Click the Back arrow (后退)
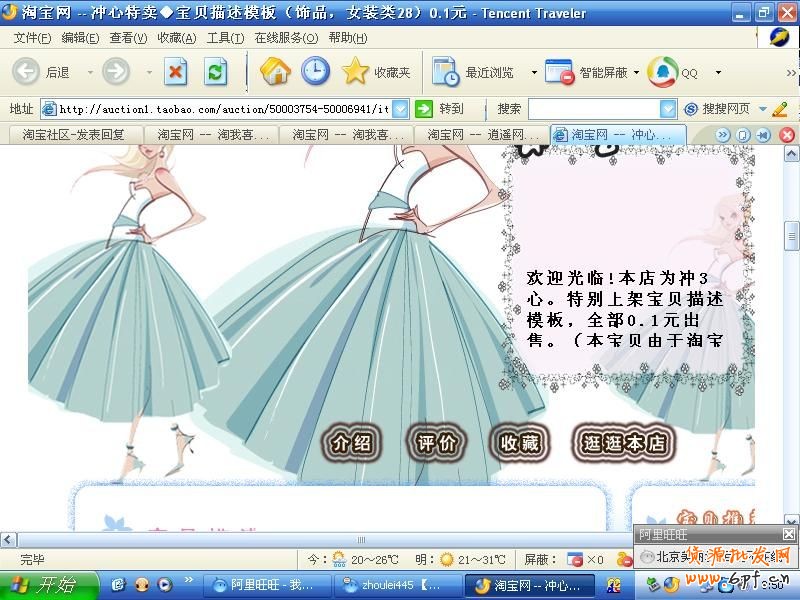Screen dimensions: 800x600 click(x=27, y=71)
